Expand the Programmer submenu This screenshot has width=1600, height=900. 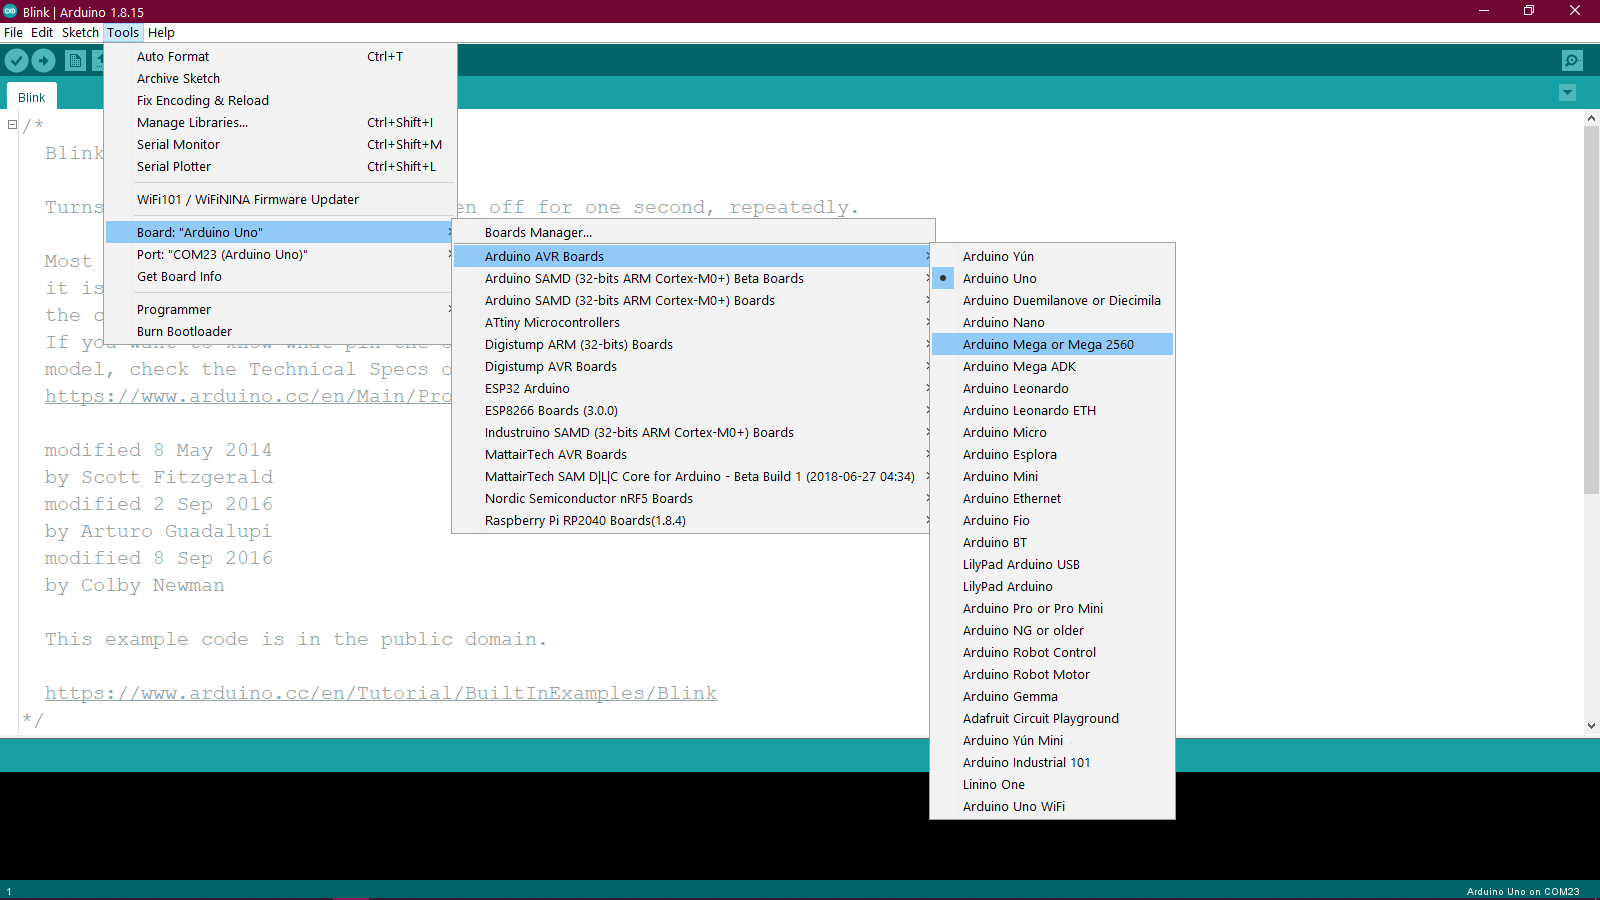click(x=281, y=309)
